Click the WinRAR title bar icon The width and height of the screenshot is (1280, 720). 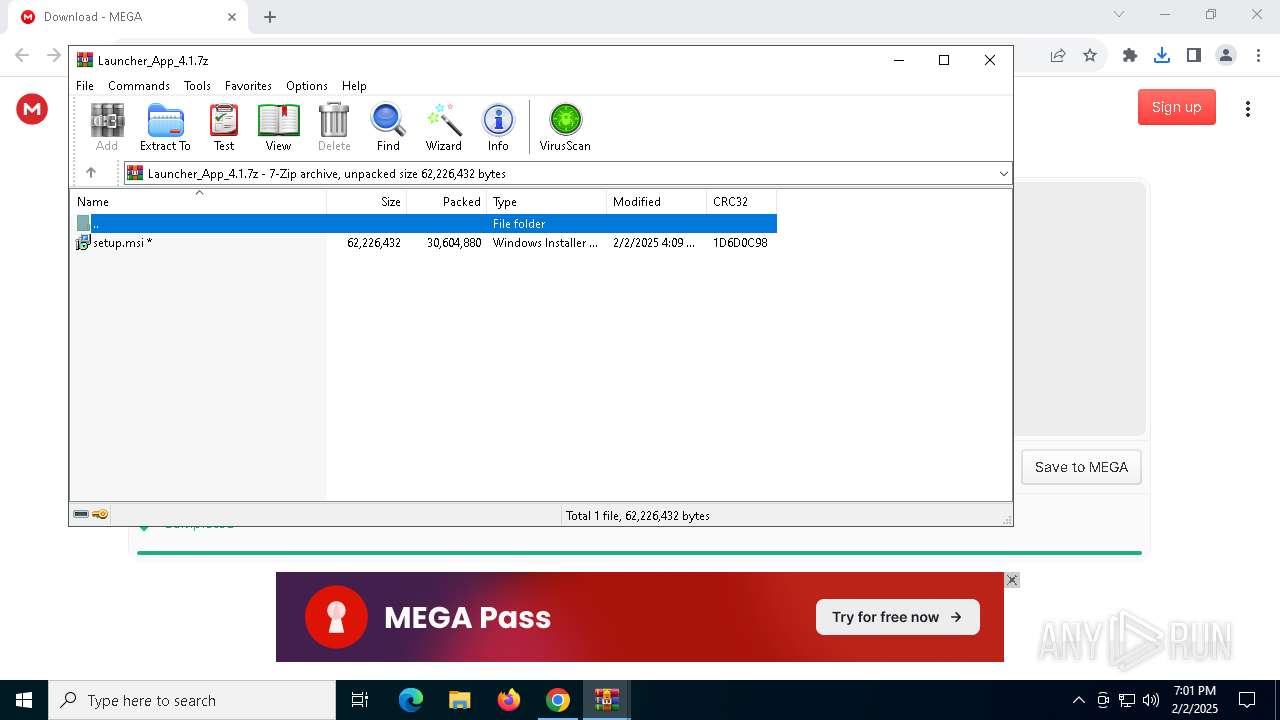(x=85, y=60)
